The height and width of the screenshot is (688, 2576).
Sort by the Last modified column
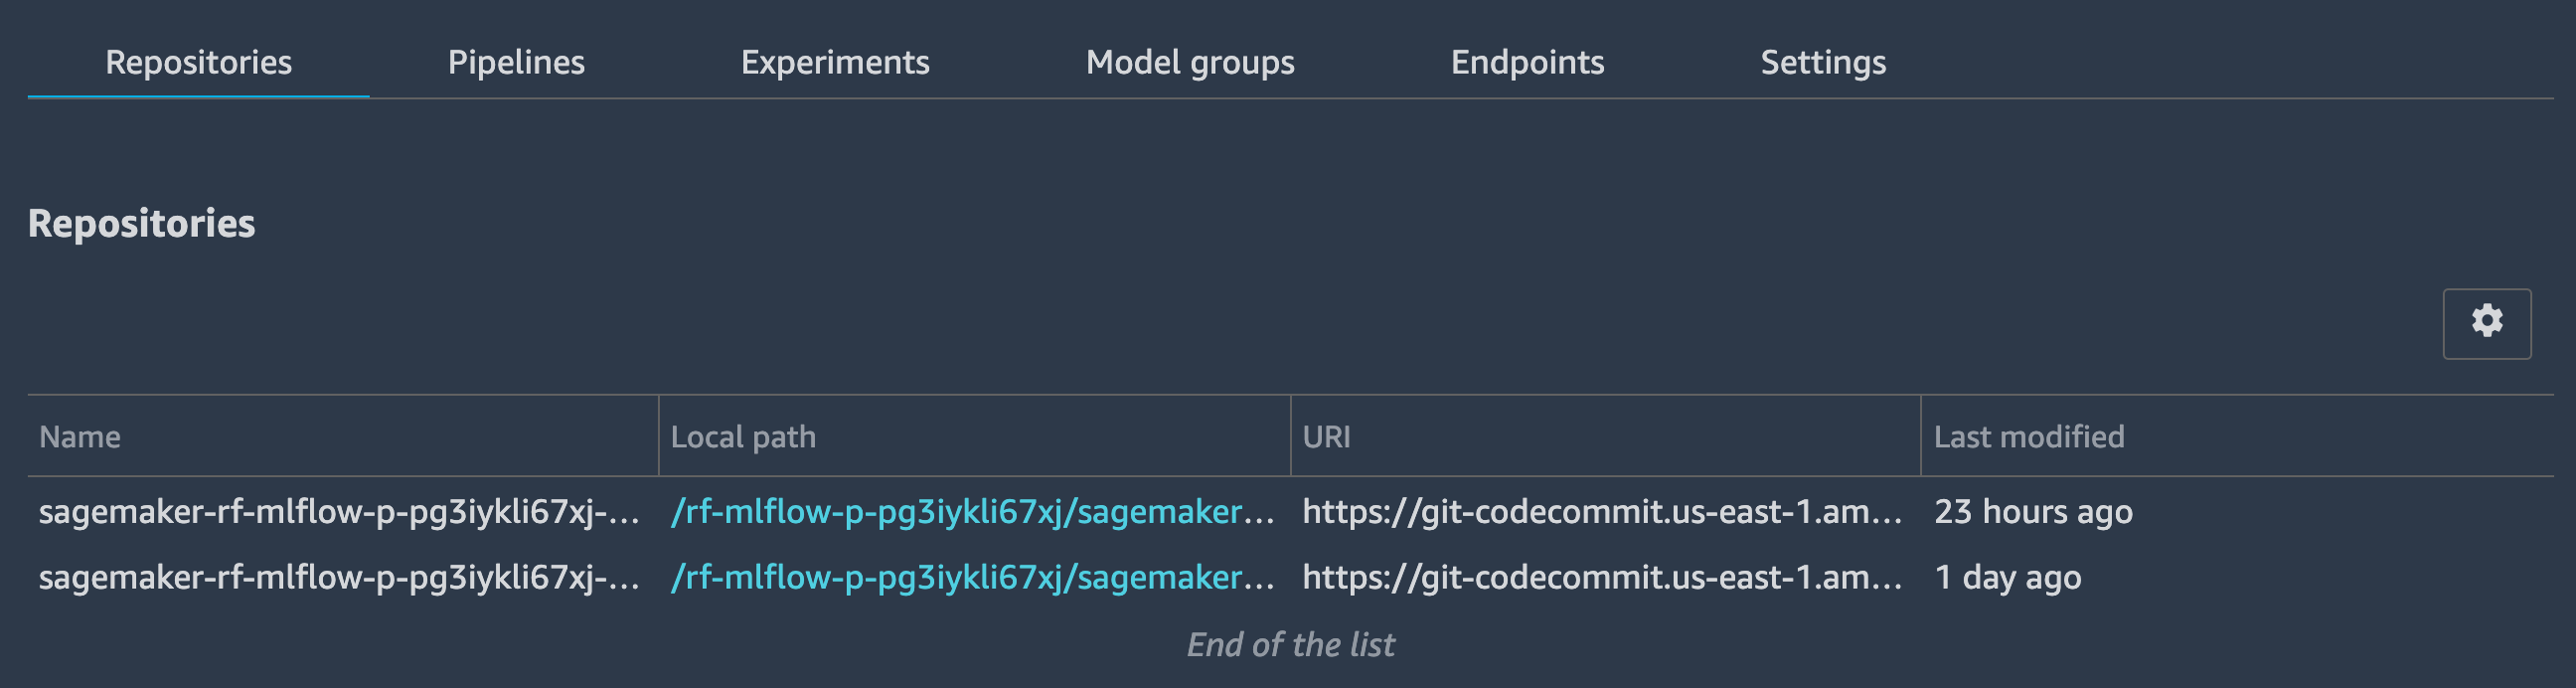tap(2028, 437)
